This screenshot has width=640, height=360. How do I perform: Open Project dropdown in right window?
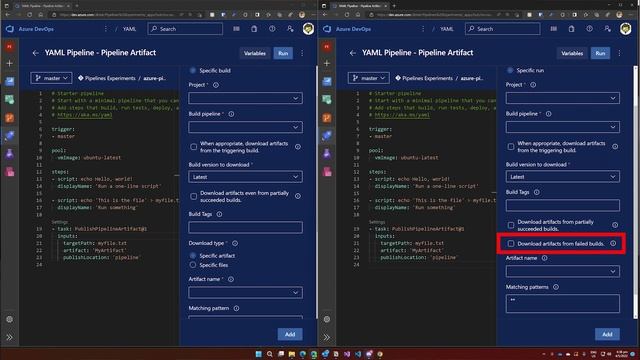point(562,98)
